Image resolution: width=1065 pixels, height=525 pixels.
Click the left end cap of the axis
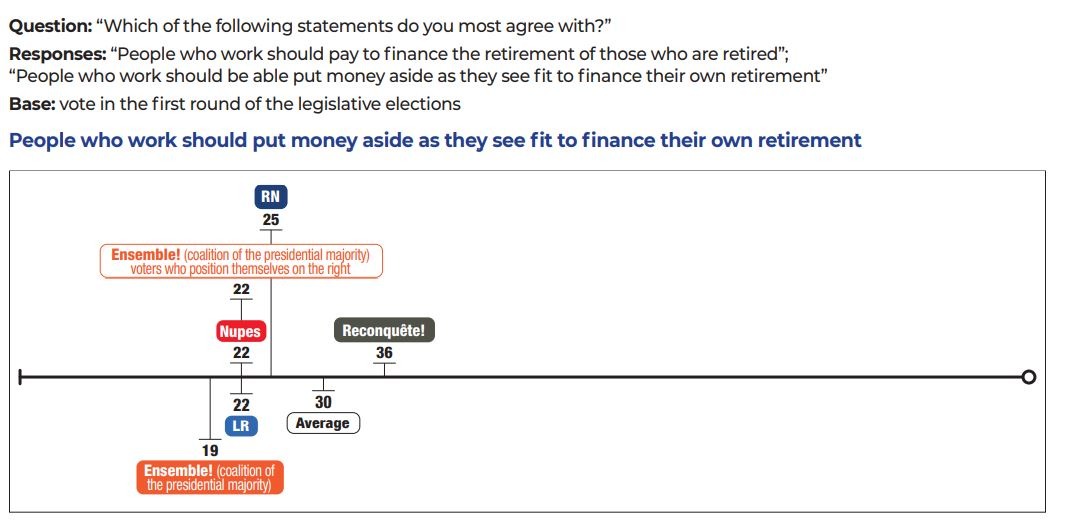pyautogui.click(x=20, y=377)
